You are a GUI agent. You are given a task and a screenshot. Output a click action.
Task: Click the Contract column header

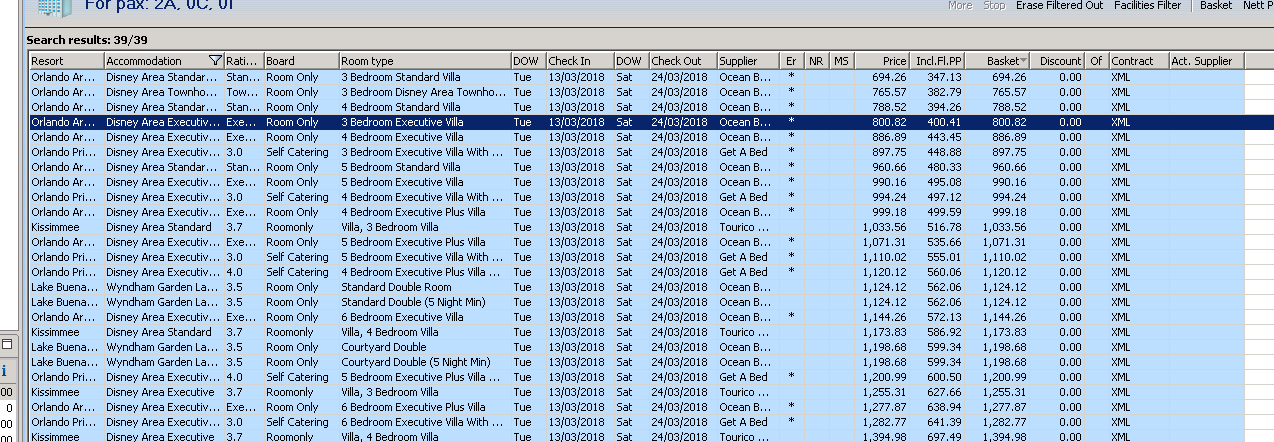click(x=1139, y=62)
